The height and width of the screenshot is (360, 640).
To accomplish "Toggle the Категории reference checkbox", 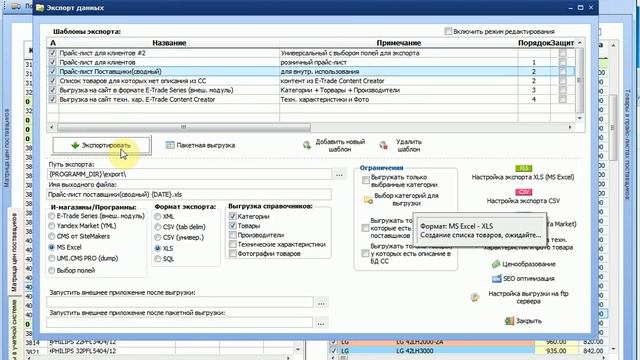I will point(233,216).
